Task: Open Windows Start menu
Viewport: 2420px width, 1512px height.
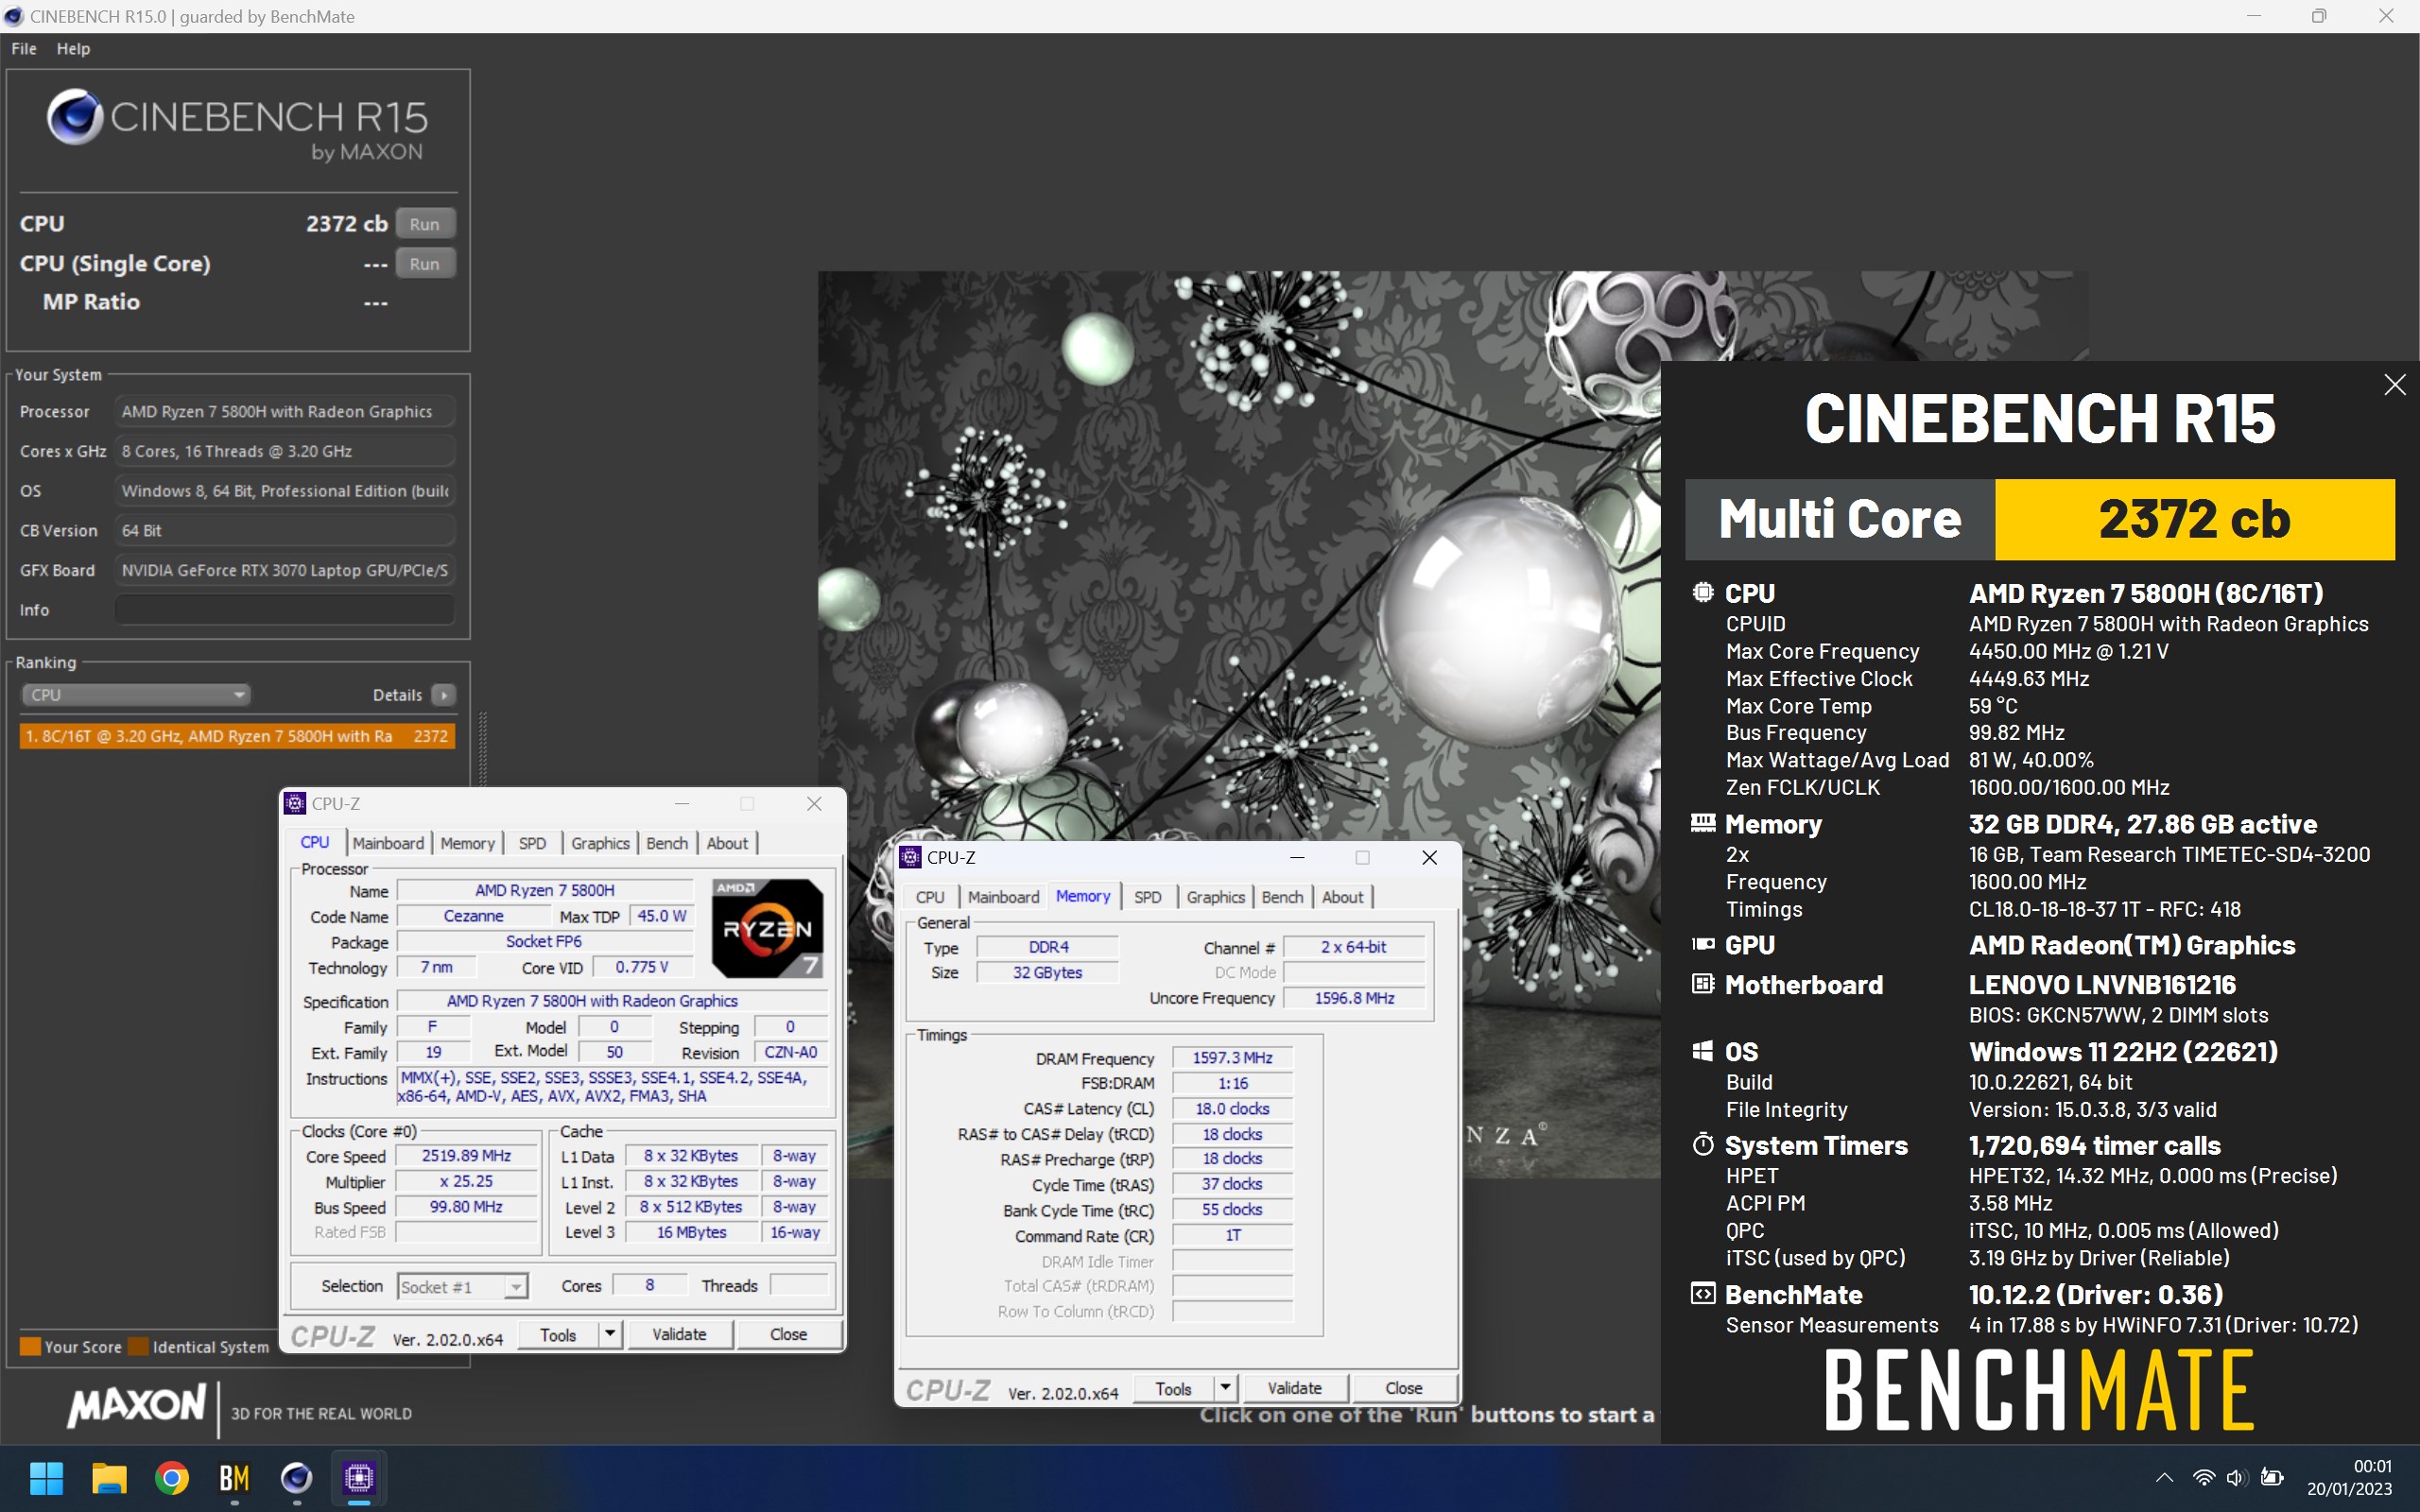Action: pos(46,1477)
